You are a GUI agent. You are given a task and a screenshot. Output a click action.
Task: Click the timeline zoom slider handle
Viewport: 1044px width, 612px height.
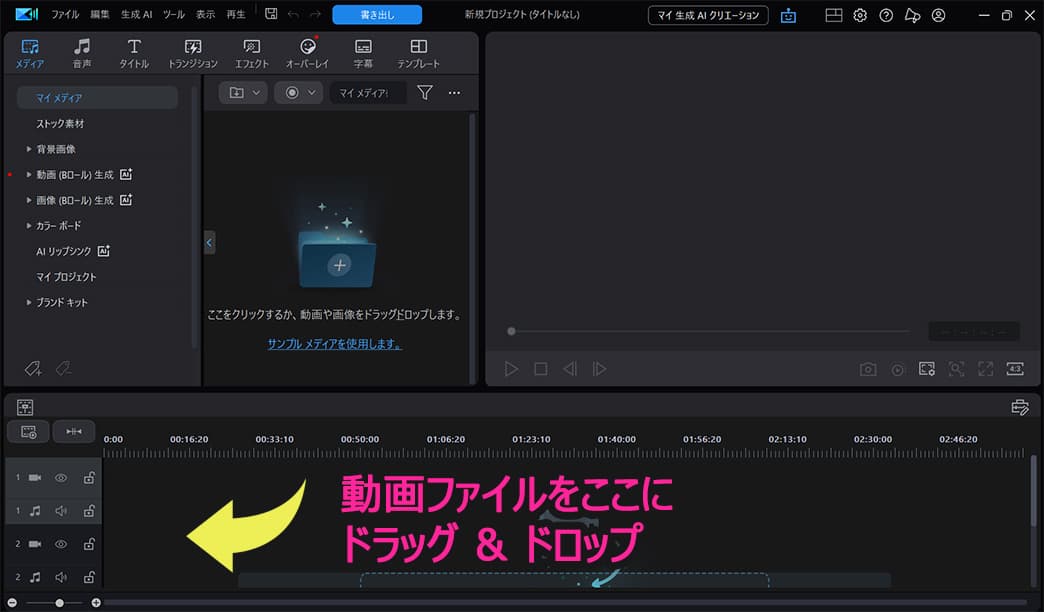[59, 603]
